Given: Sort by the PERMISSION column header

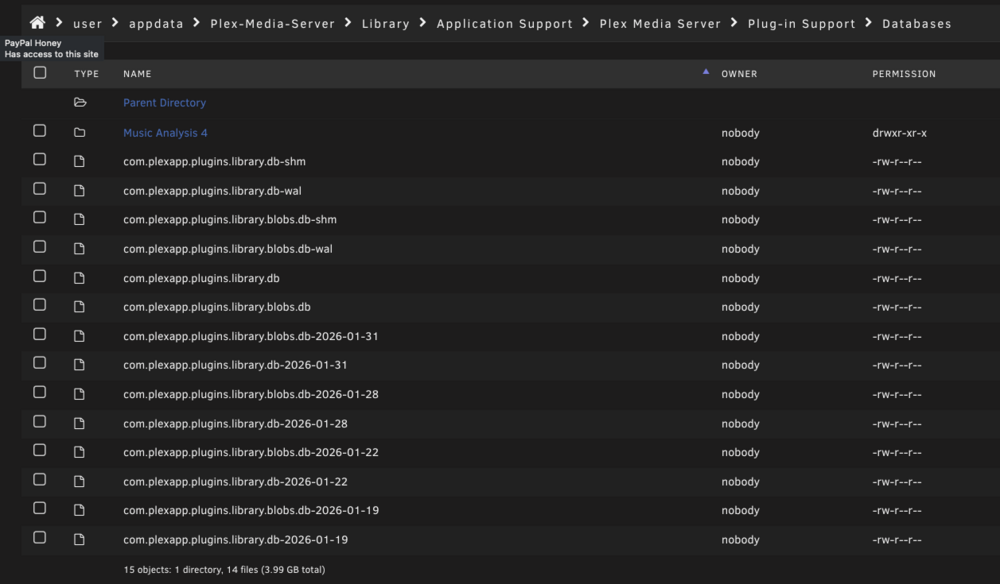Looking at the screenshot, I should tap(904, 74).
